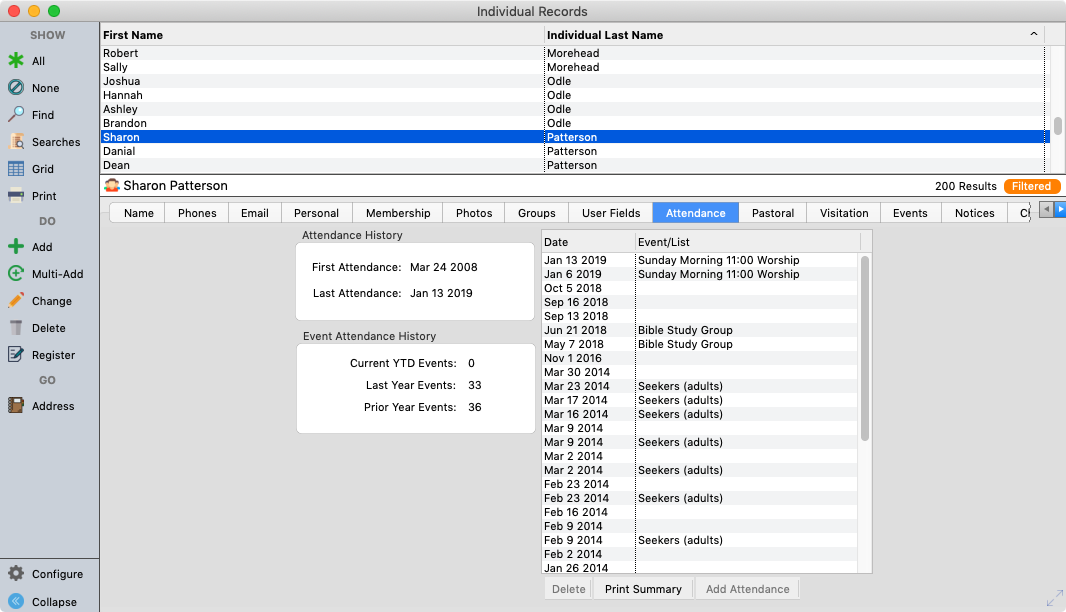Screen dimensions: 1066x612
Task: Click the Change pencil icon
Action: [x=16, y=301]
